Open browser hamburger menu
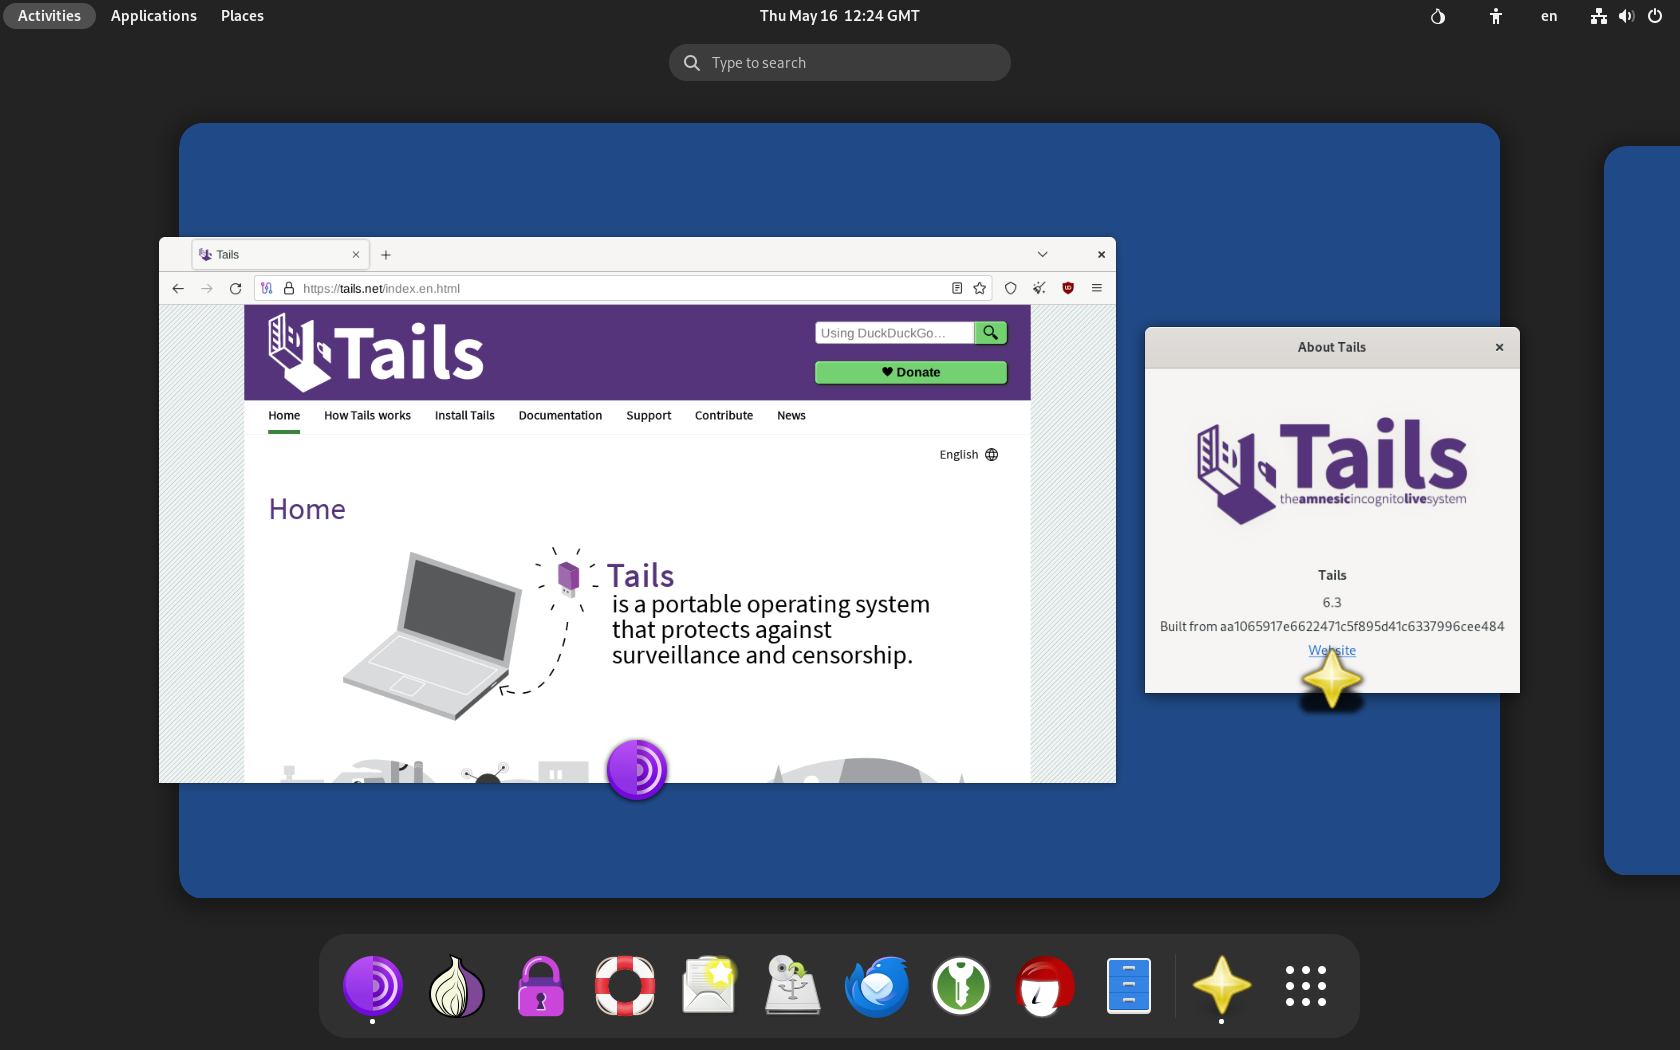 (x=1097, y=288)
